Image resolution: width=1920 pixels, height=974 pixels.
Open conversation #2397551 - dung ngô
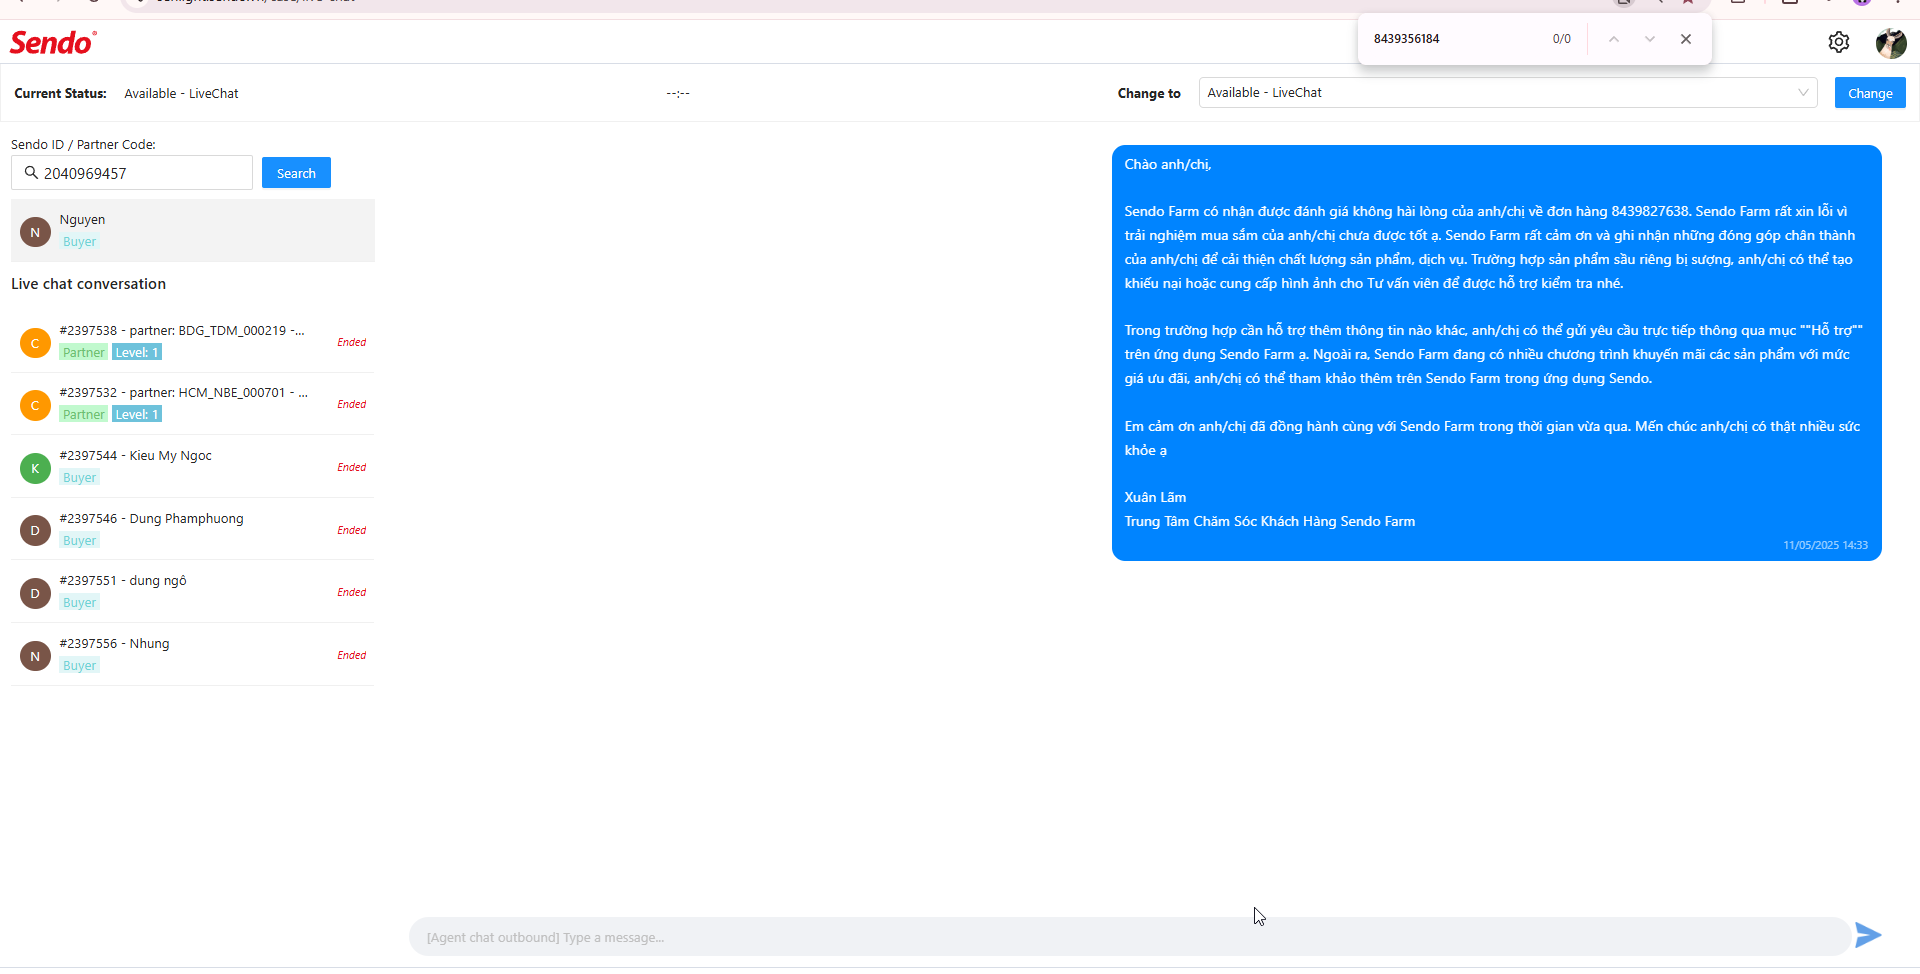pos(193,592)
